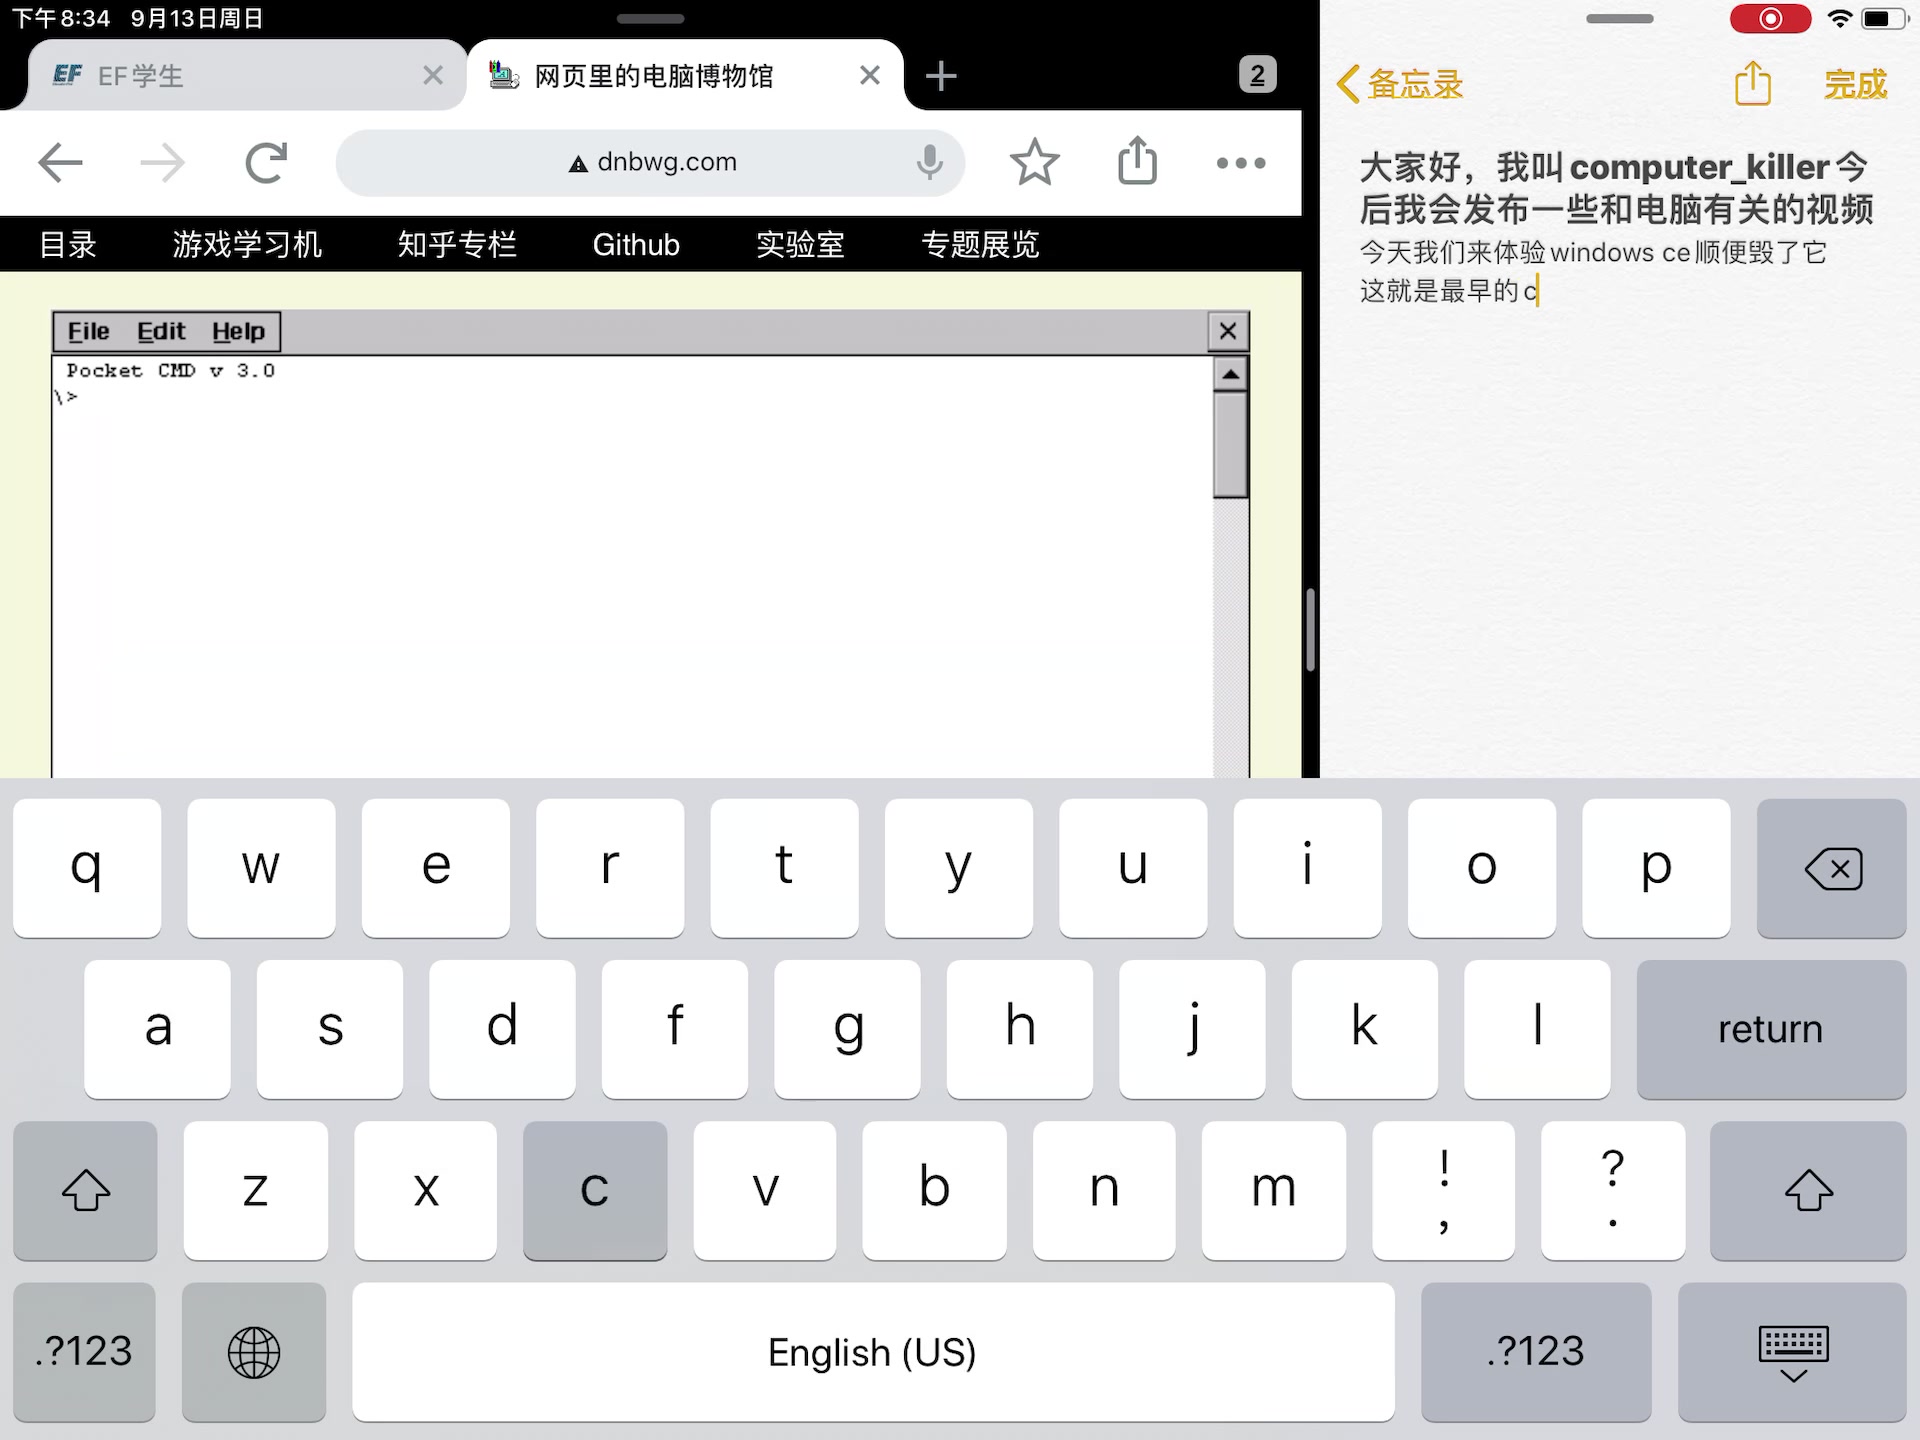
Task: Open the Github link in the navigation bar
Action: pyautogui.click(x=636, y=244)
